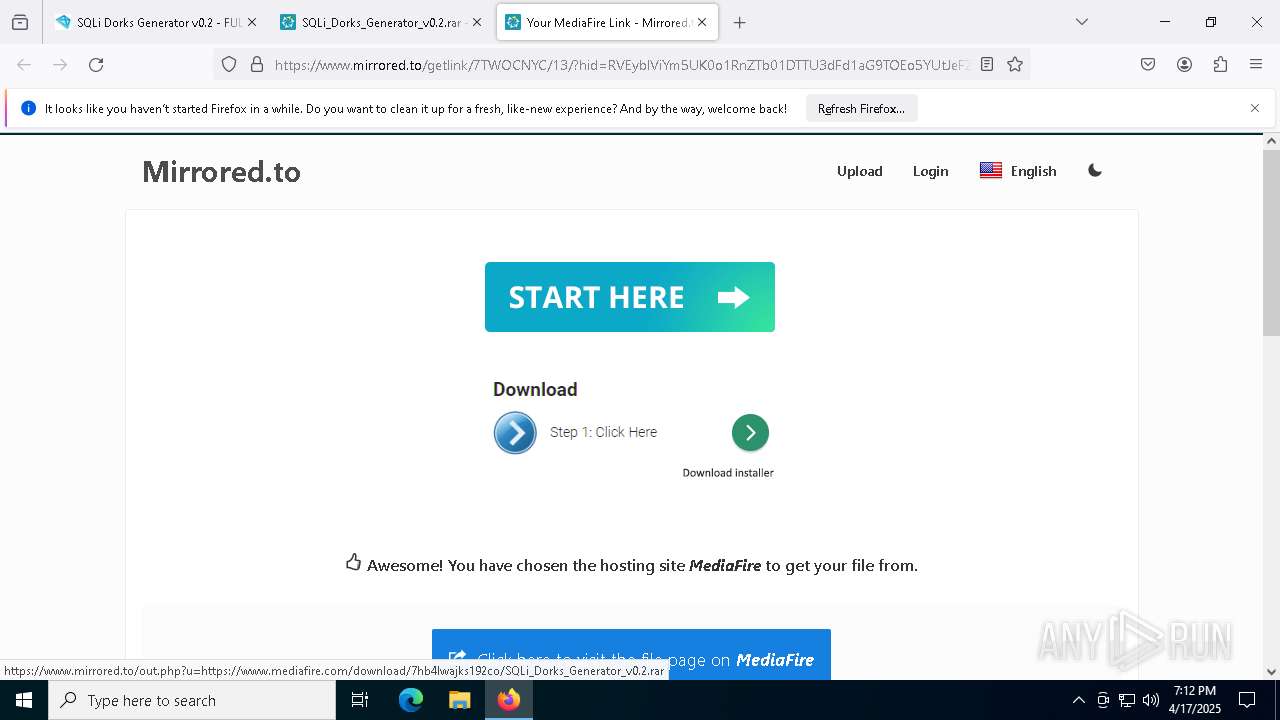Open the Login link
1280x720 pixels.
point(930,171)
